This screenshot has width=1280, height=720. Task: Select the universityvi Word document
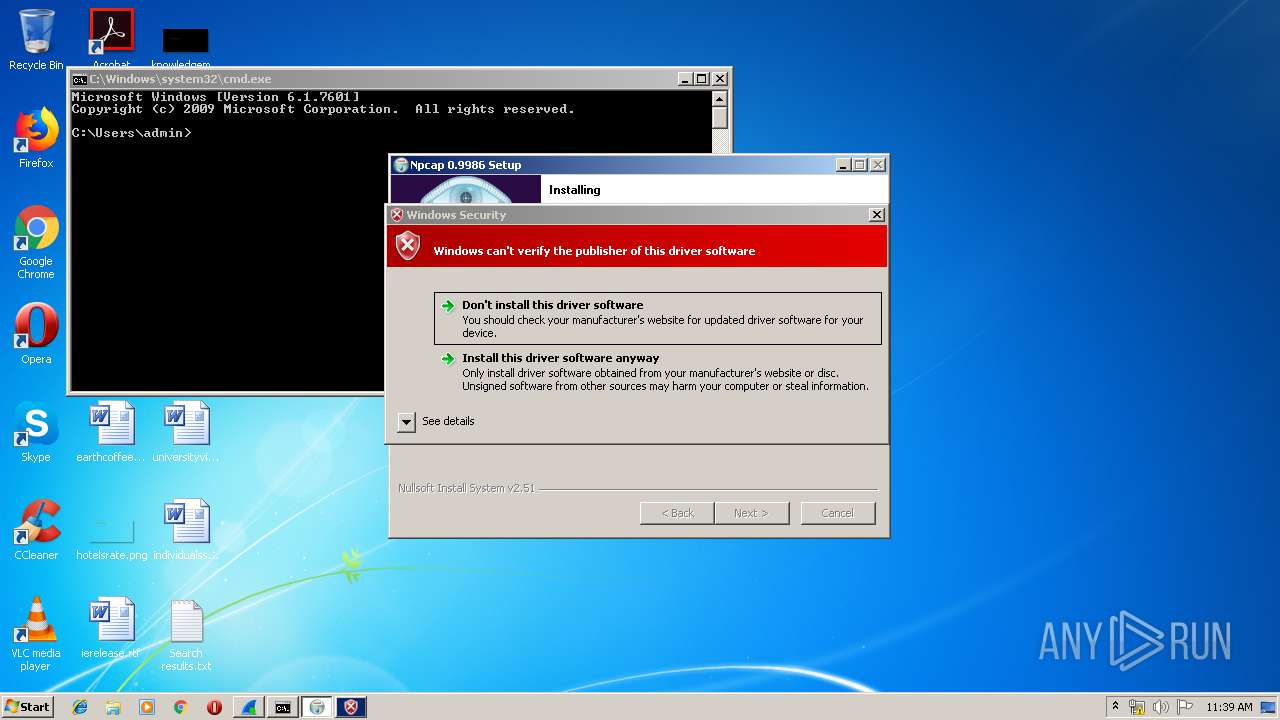point(186,432)
